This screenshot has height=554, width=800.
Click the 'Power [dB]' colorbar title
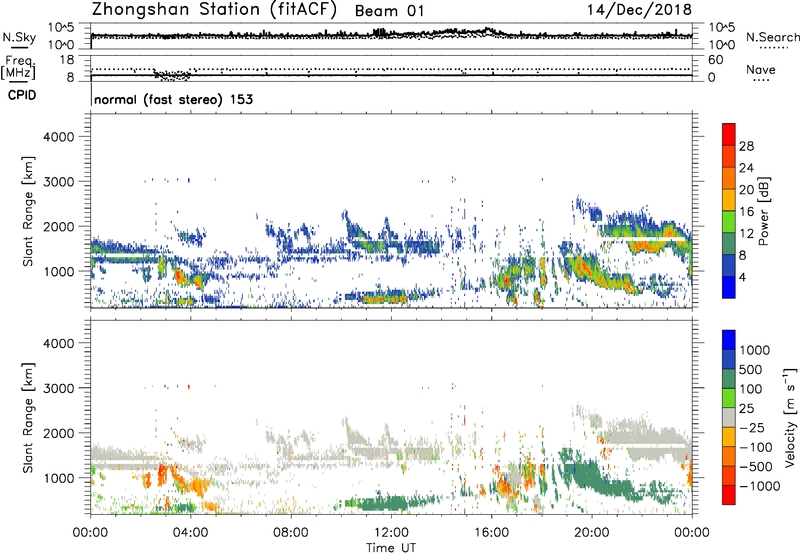763,211
